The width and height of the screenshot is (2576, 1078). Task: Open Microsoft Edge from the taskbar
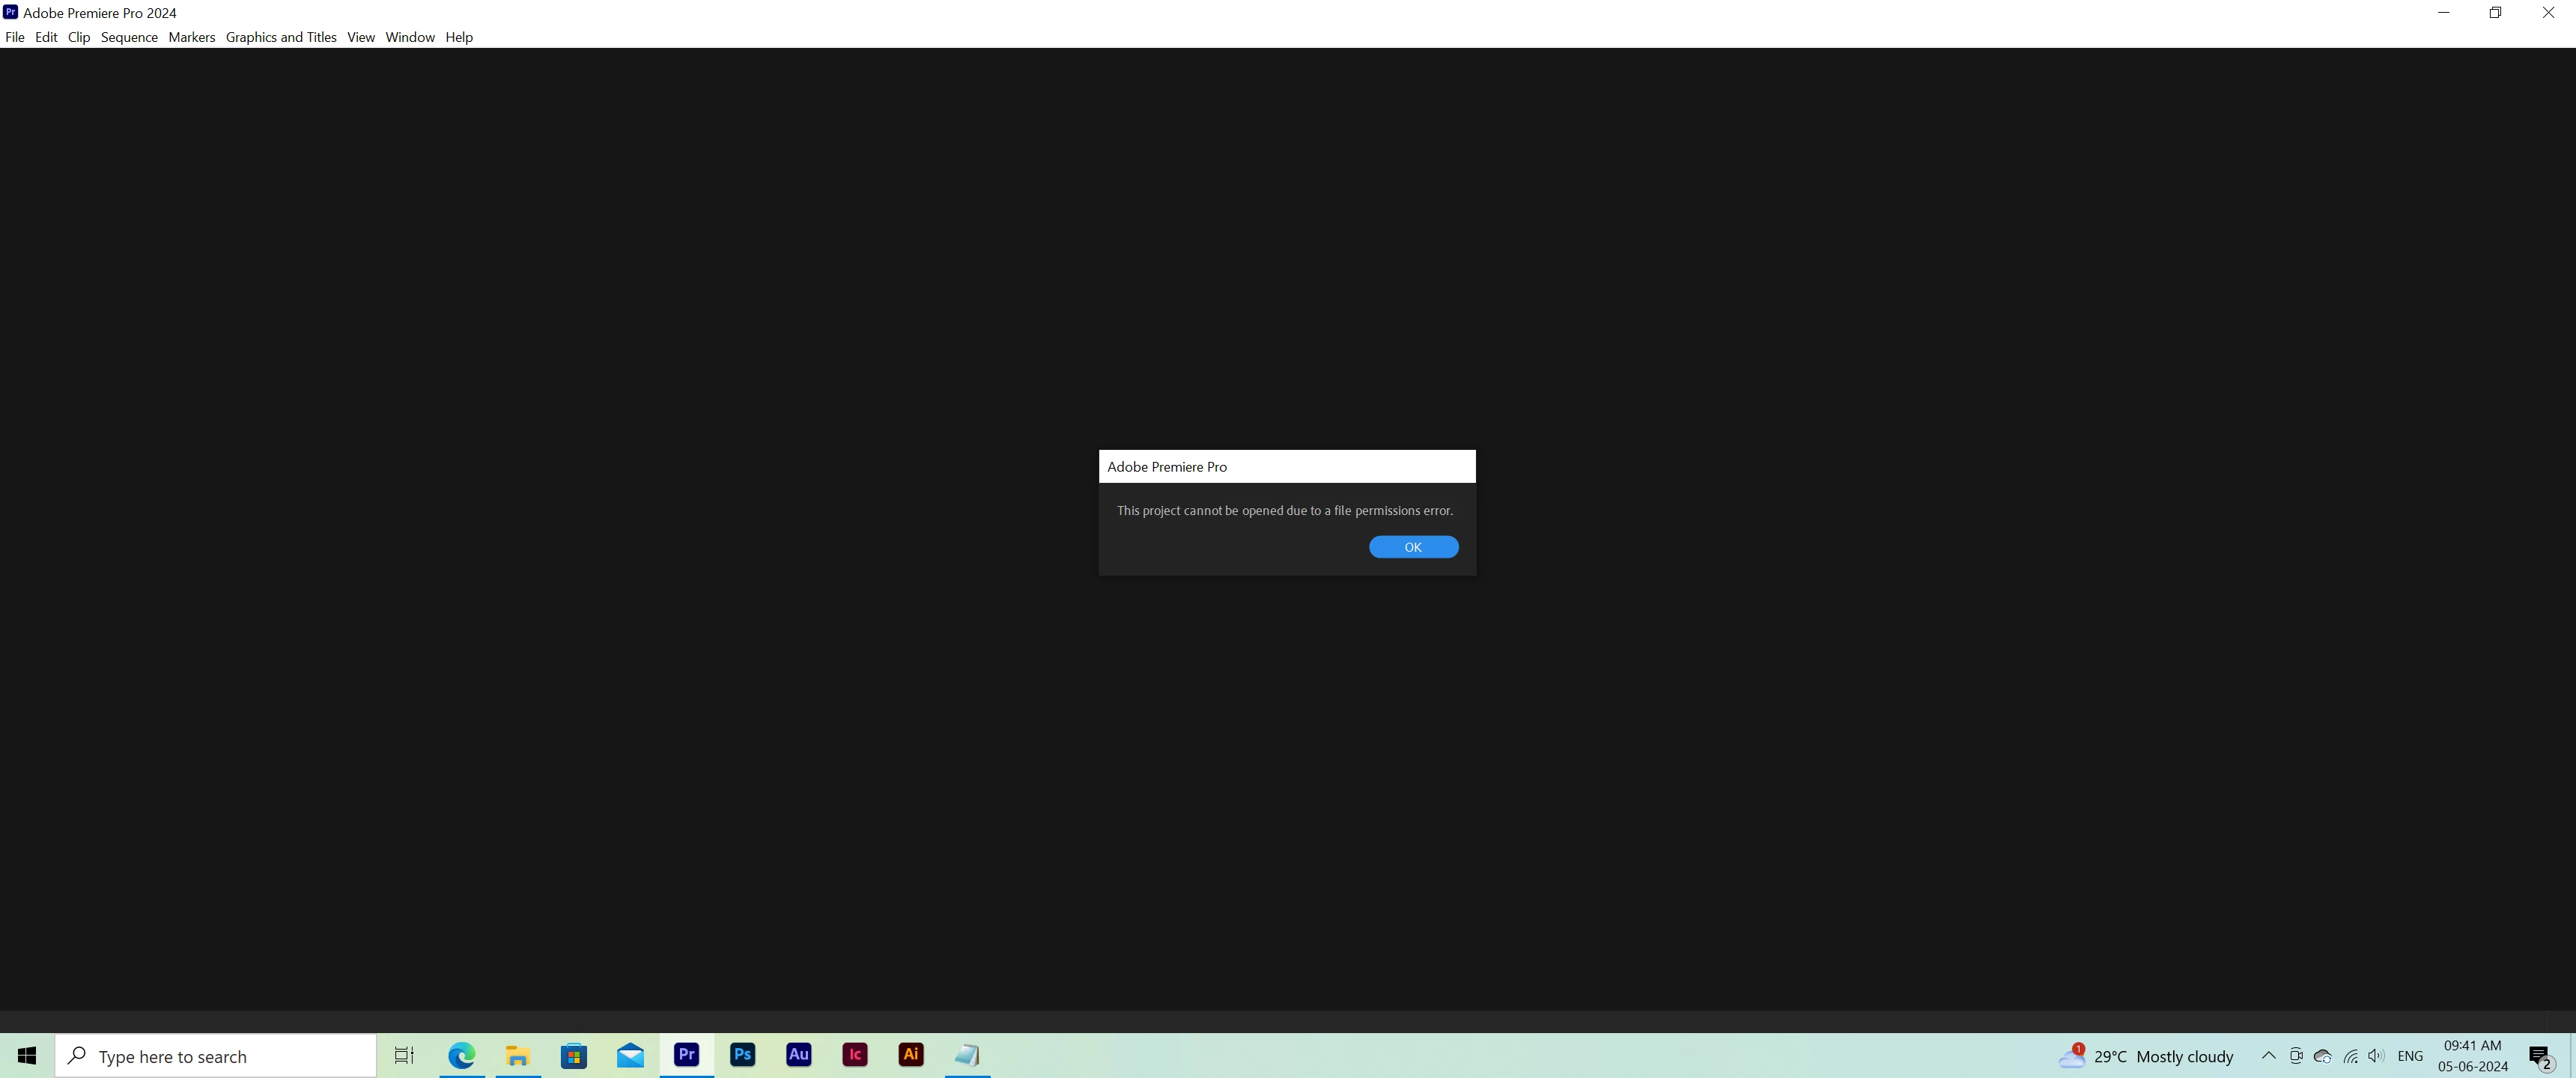tap(461, 1055)
